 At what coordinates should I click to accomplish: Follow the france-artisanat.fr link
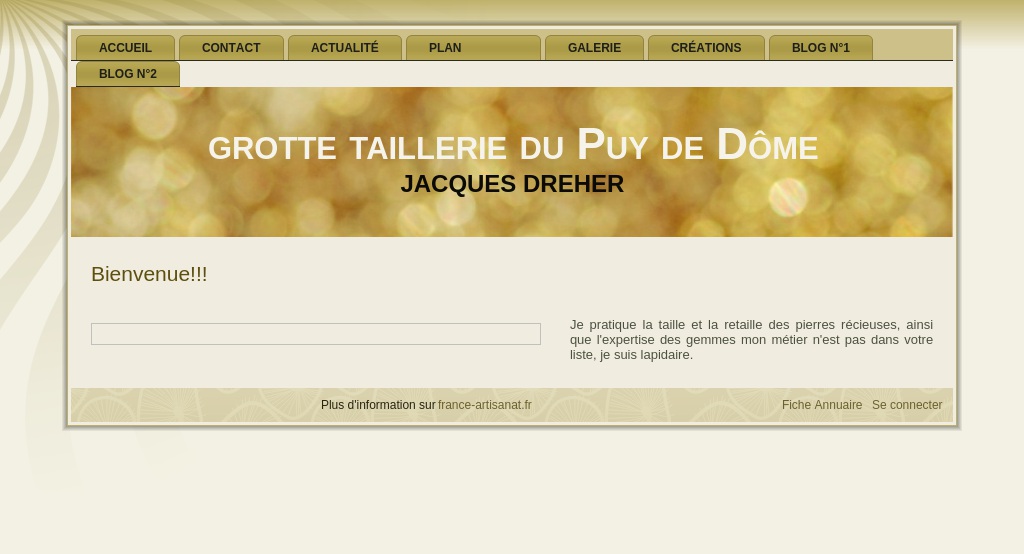point(485,405)
